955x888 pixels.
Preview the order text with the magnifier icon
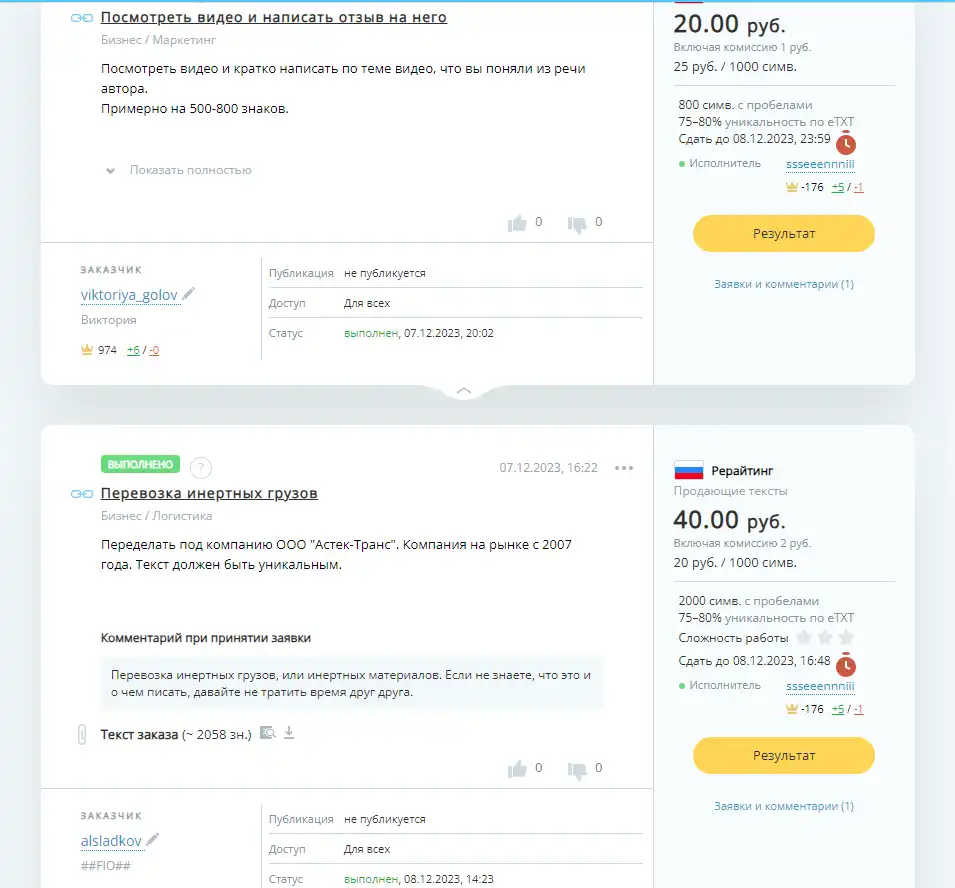click(x=268, y=733)
